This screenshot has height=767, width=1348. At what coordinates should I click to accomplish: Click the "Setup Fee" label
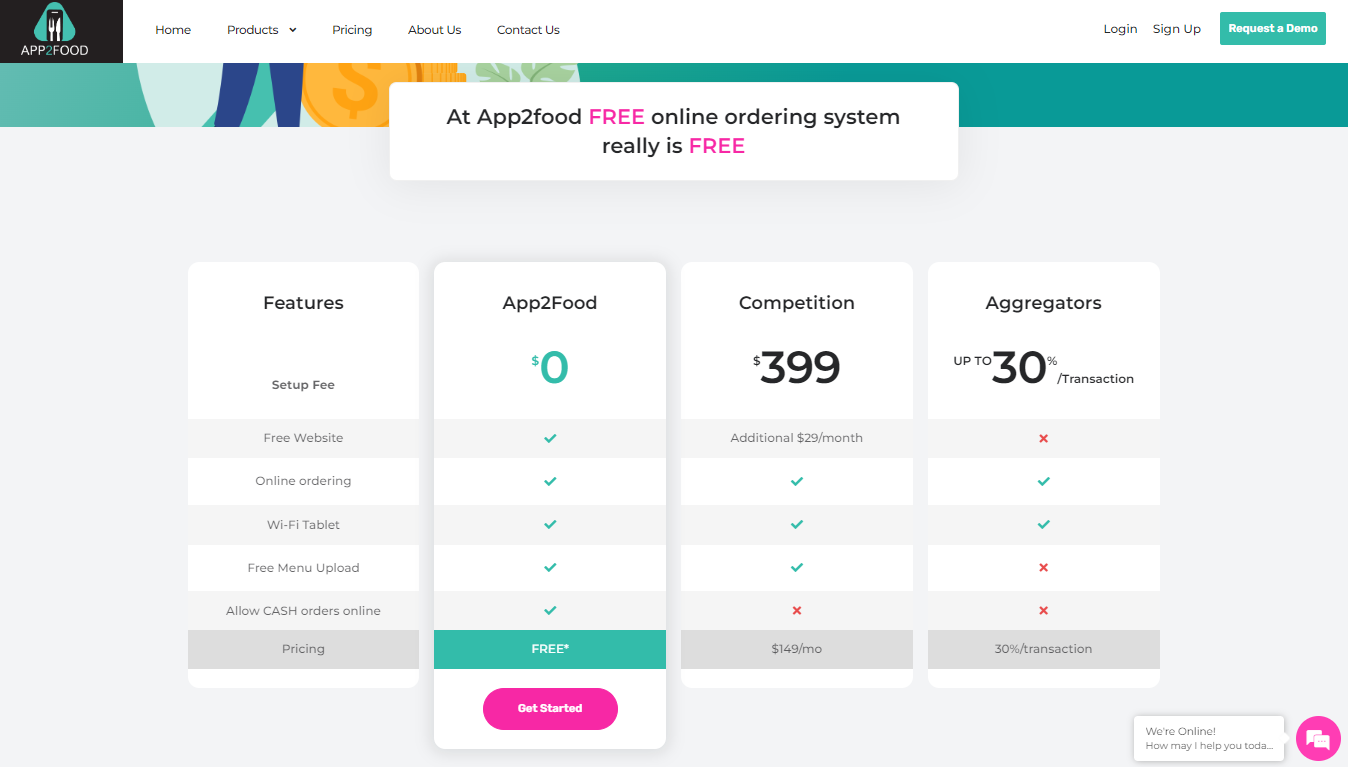(x=303, y=385)
